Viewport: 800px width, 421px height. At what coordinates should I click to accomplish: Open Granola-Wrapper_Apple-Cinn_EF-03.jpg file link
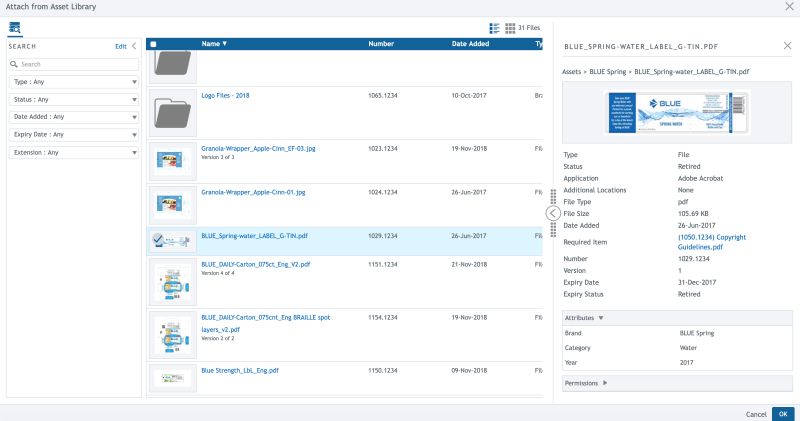[x=258, y=148]
